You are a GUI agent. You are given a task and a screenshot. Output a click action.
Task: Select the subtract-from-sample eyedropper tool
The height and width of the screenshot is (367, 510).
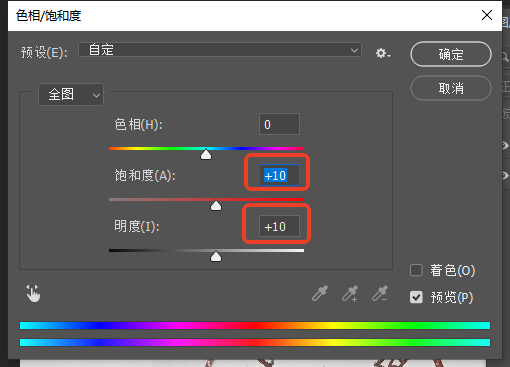coord(380,293)
